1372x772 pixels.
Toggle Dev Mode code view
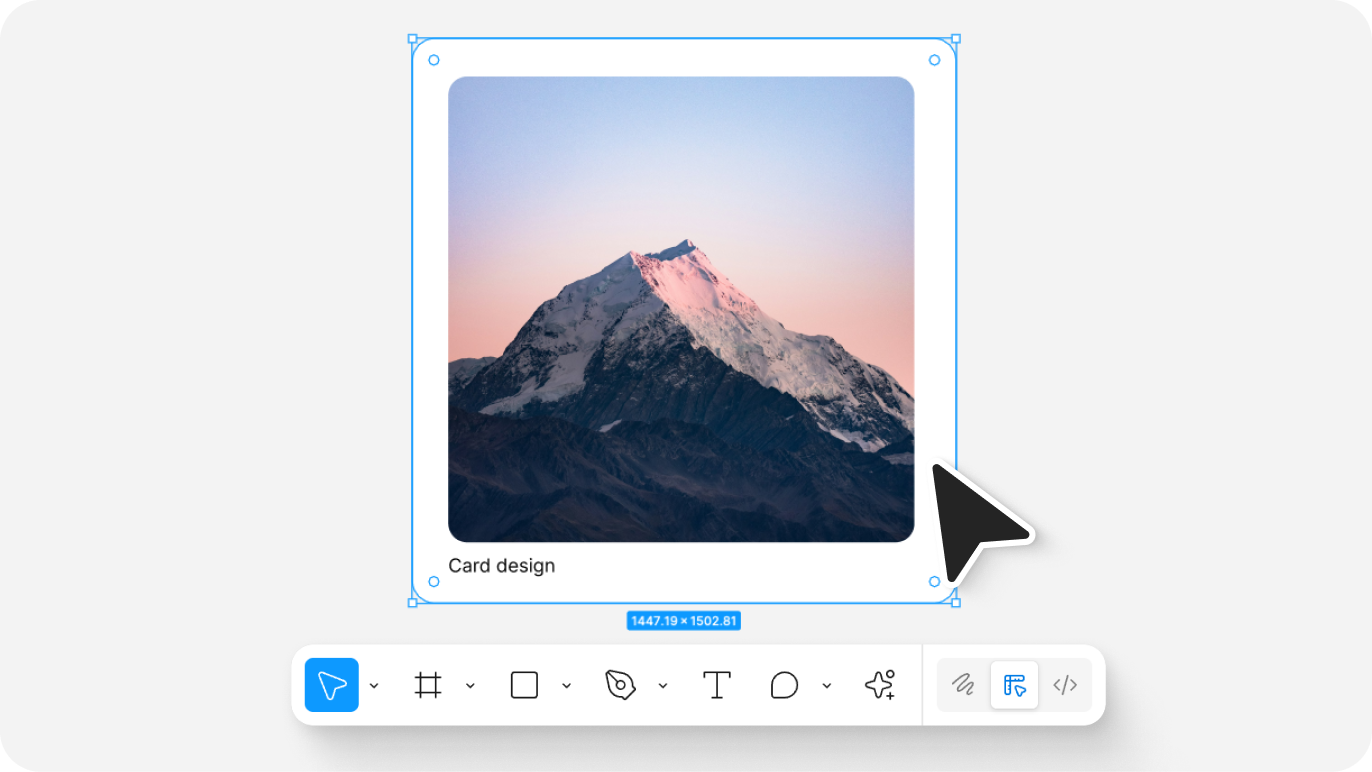[1065, 685]
